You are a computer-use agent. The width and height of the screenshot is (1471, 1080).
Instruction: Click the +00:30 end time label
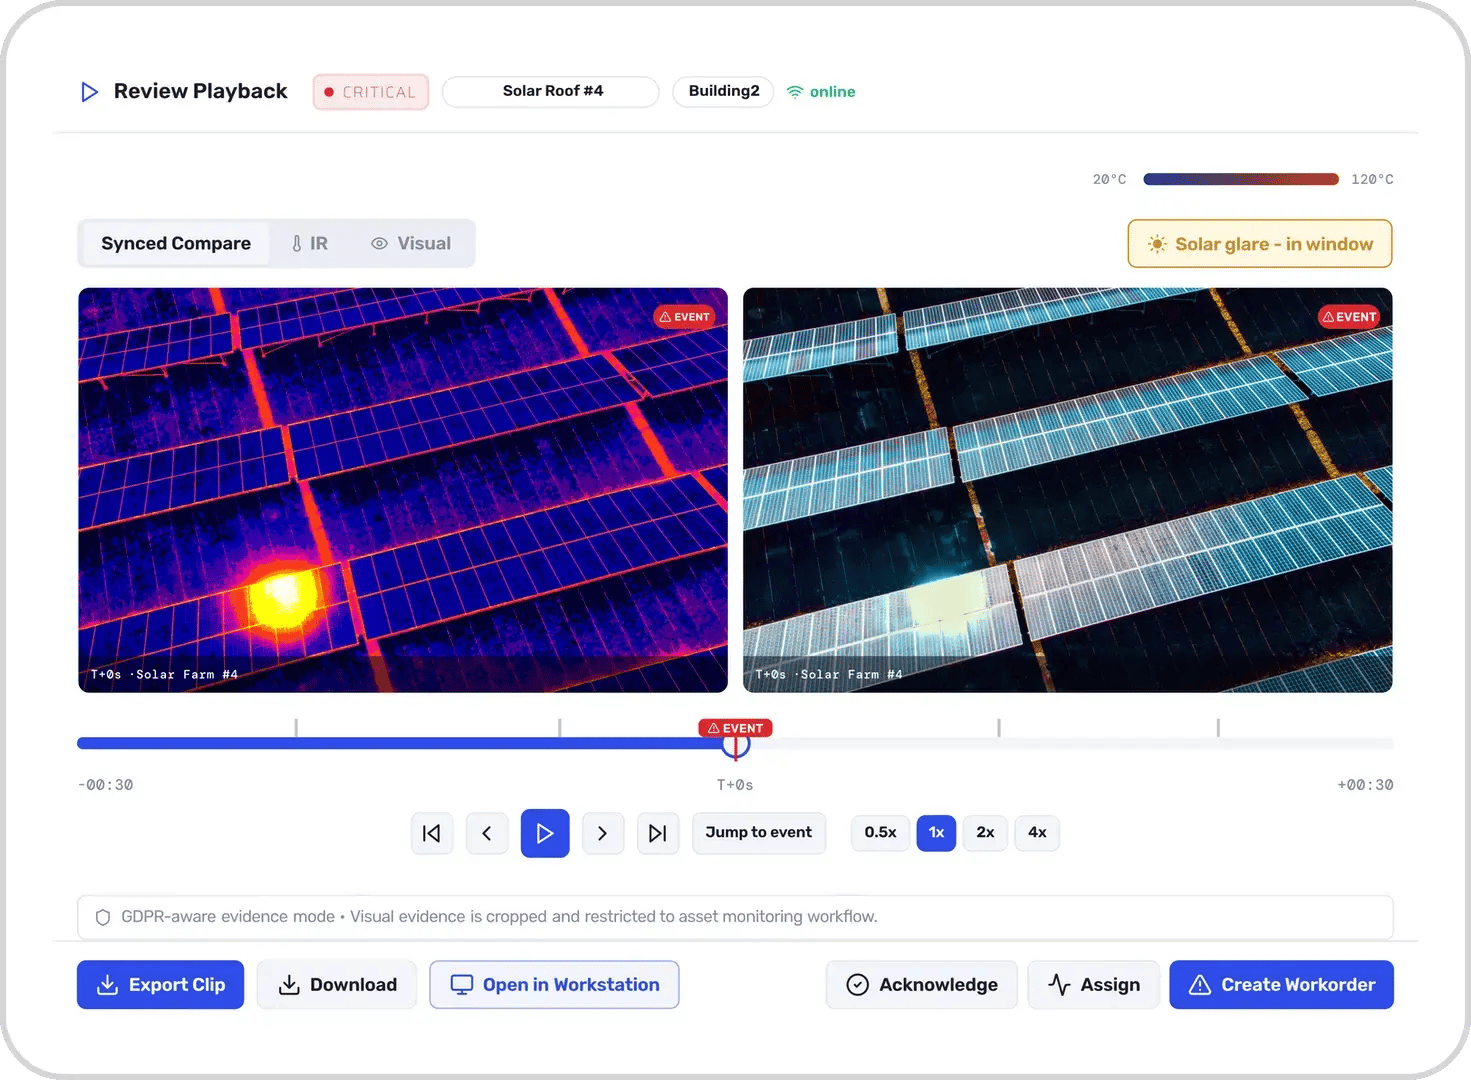click(x=1365, y=785)
